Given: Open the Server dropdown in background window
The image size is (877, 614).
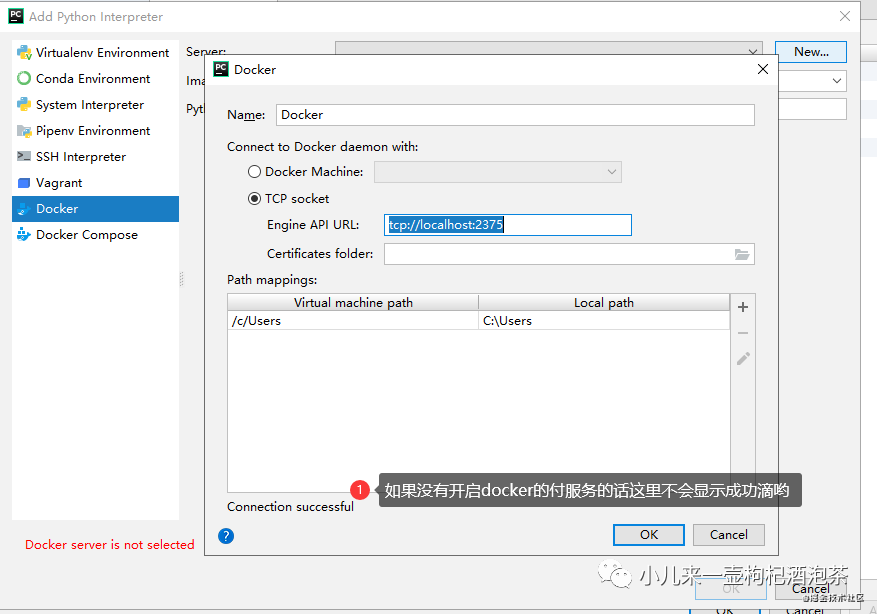Looking at the screenshot, I should [x=549, y=48].
